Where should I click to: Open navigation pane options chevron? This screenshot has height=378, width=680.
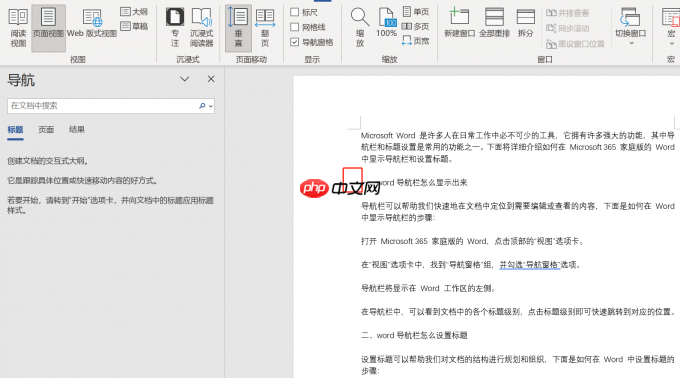click(185, 79)
